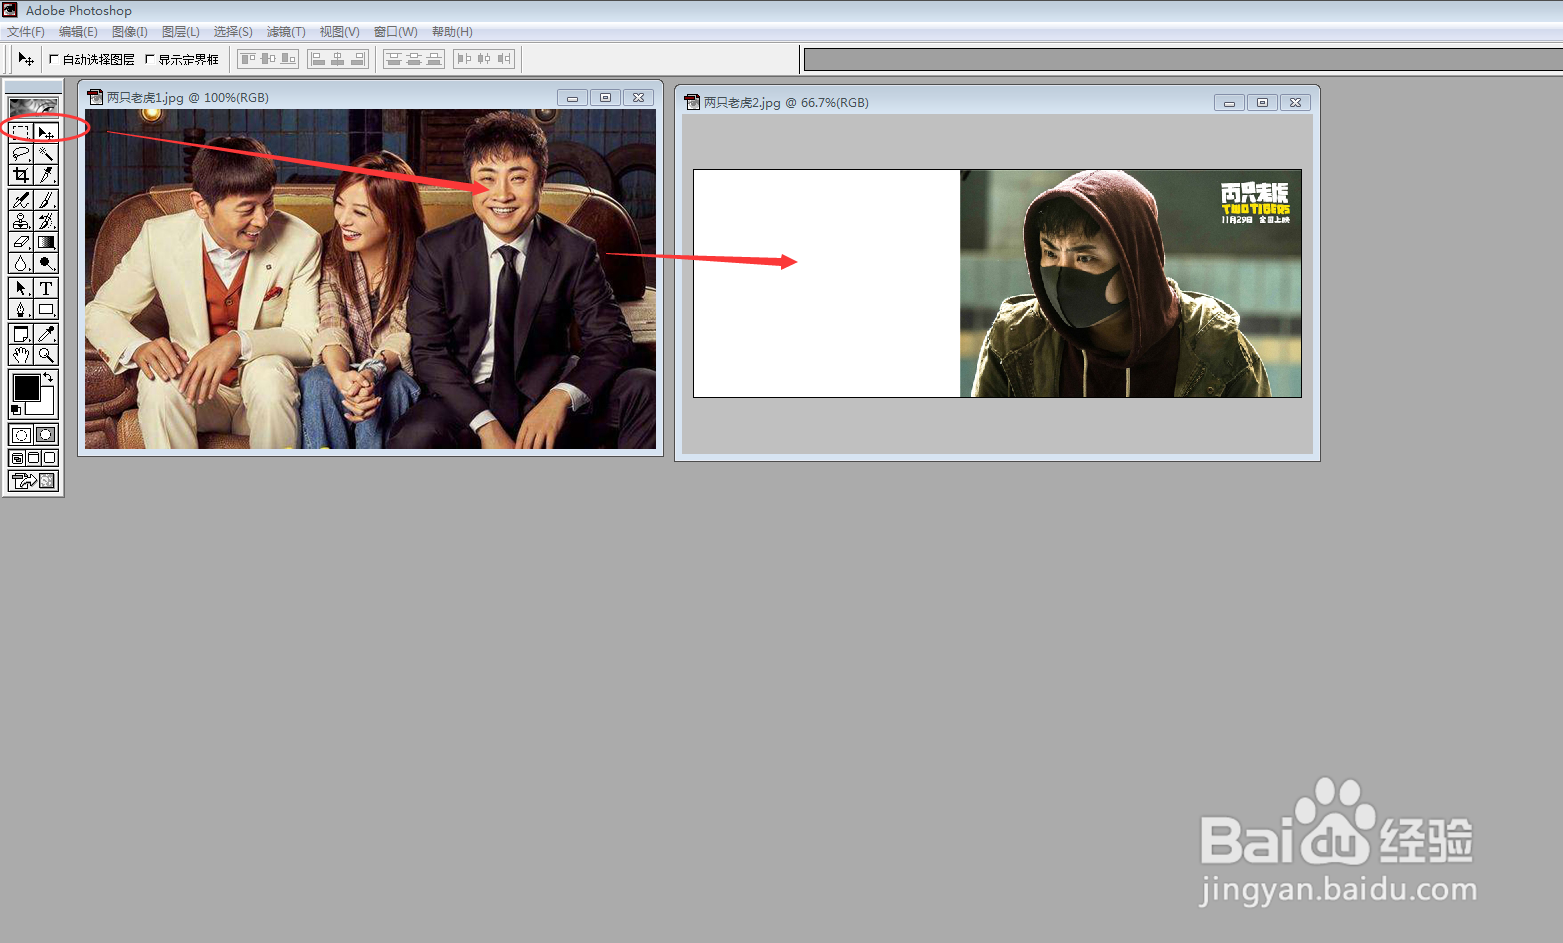
Task: Click Distribute Left Edges button
Action: (x=464, y=59)
